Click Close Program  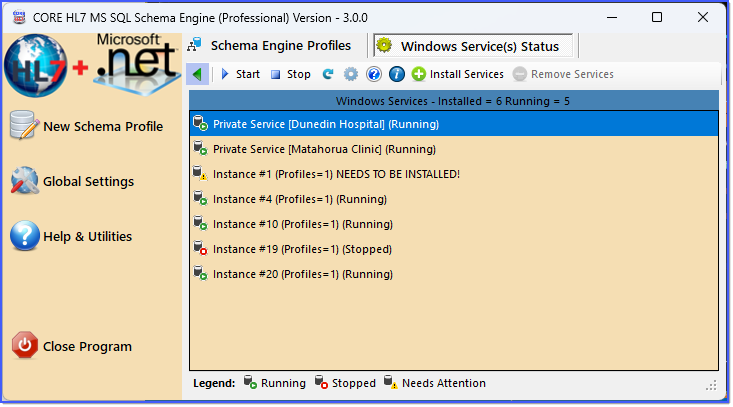tap(72, 346)
